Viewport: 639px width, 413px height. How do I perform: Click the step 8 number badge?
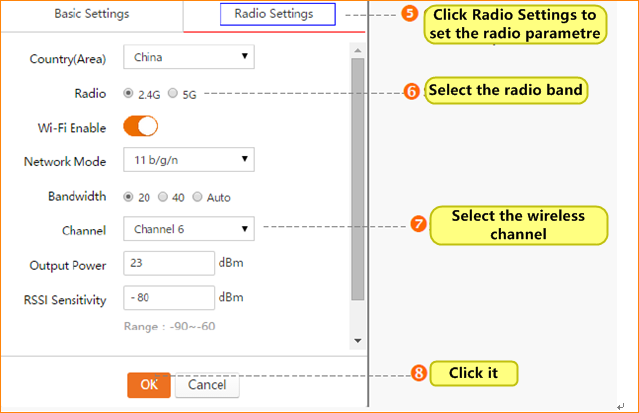point(419,373)
